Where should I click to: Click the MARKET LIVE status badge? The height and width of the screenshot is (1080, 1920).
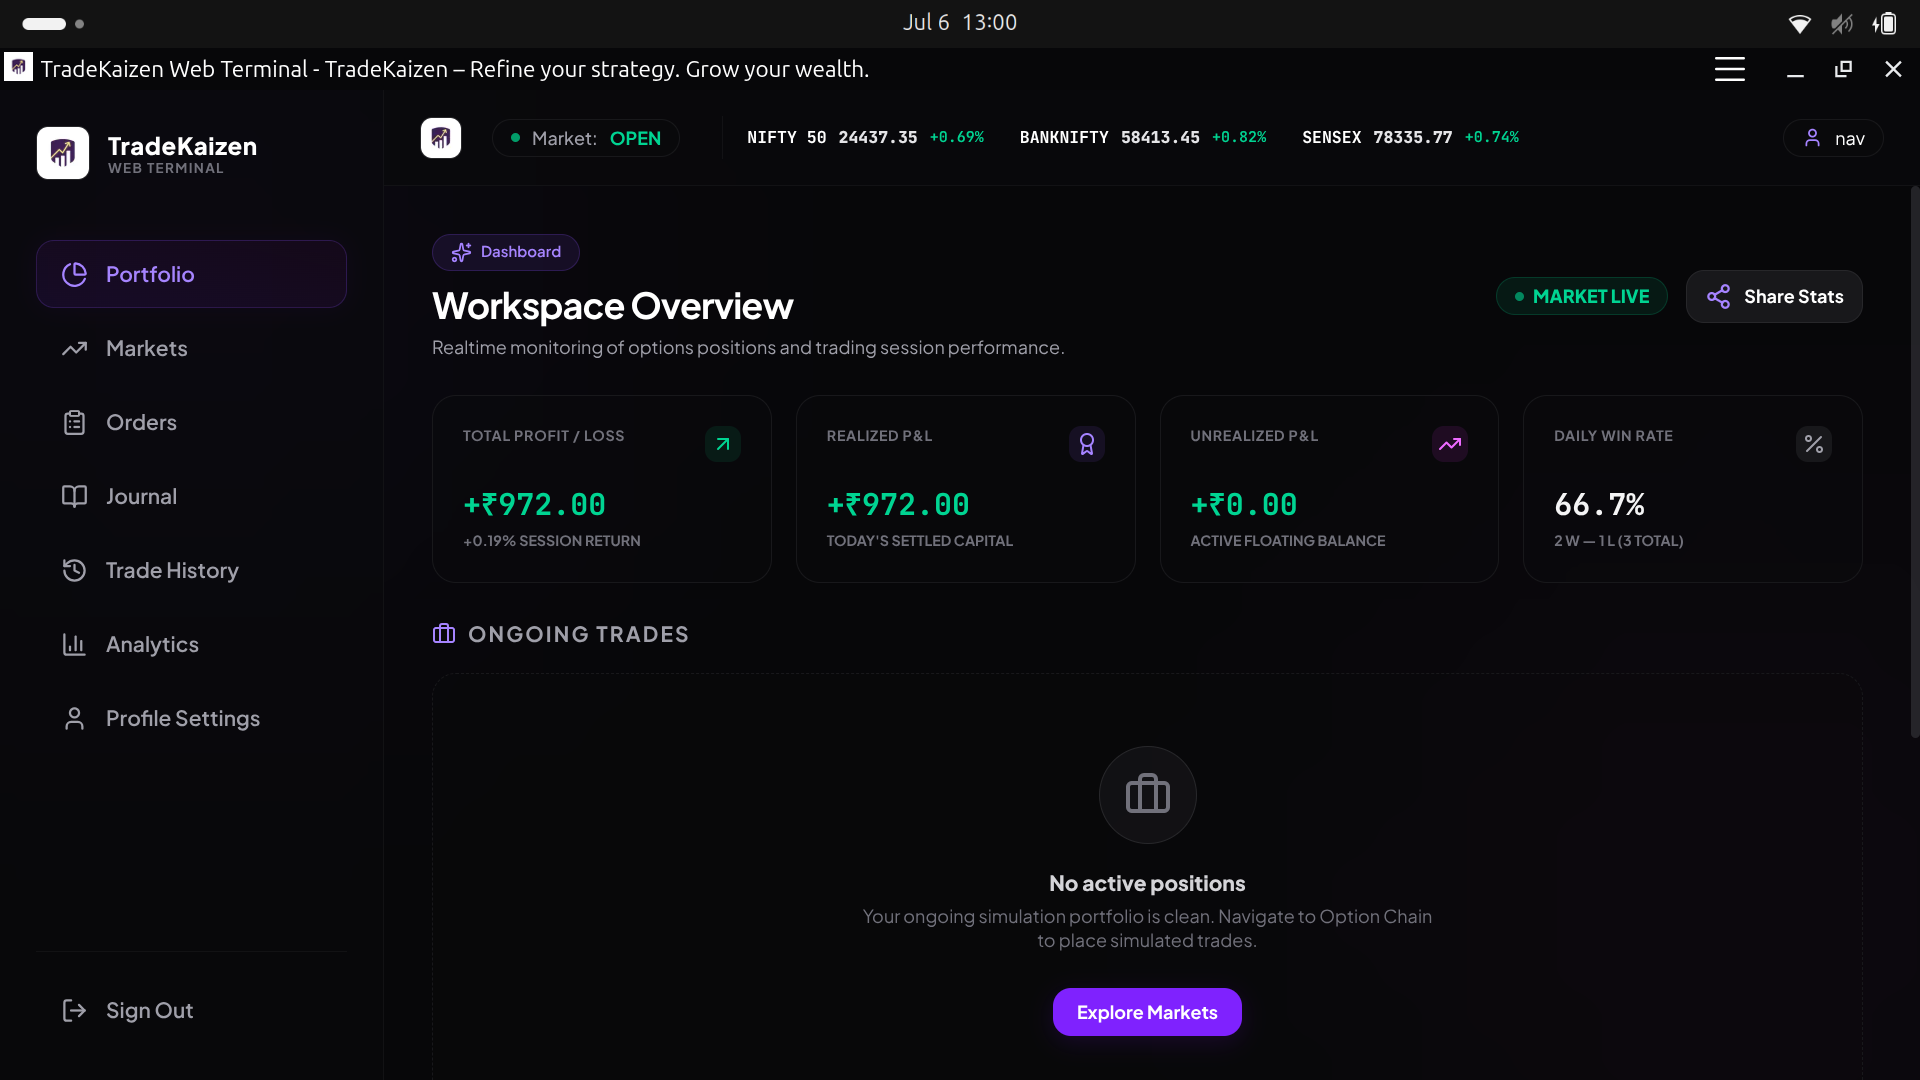coord(1581,296)
